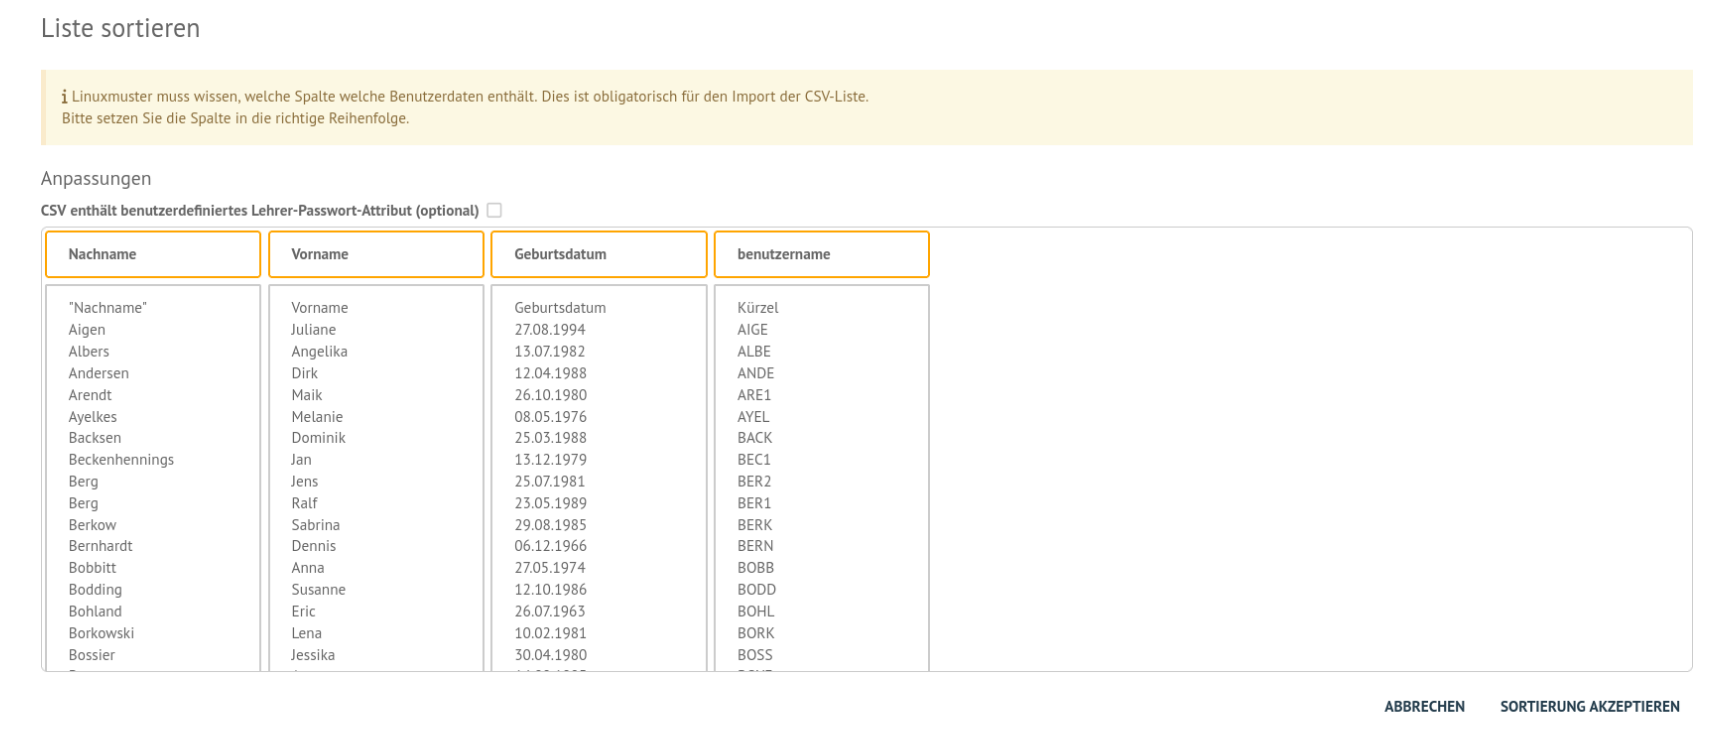This screenshot has width=1710, height=736.
Task: Click the birth date '13.07.1982'
Action: (x=550, y=352)
